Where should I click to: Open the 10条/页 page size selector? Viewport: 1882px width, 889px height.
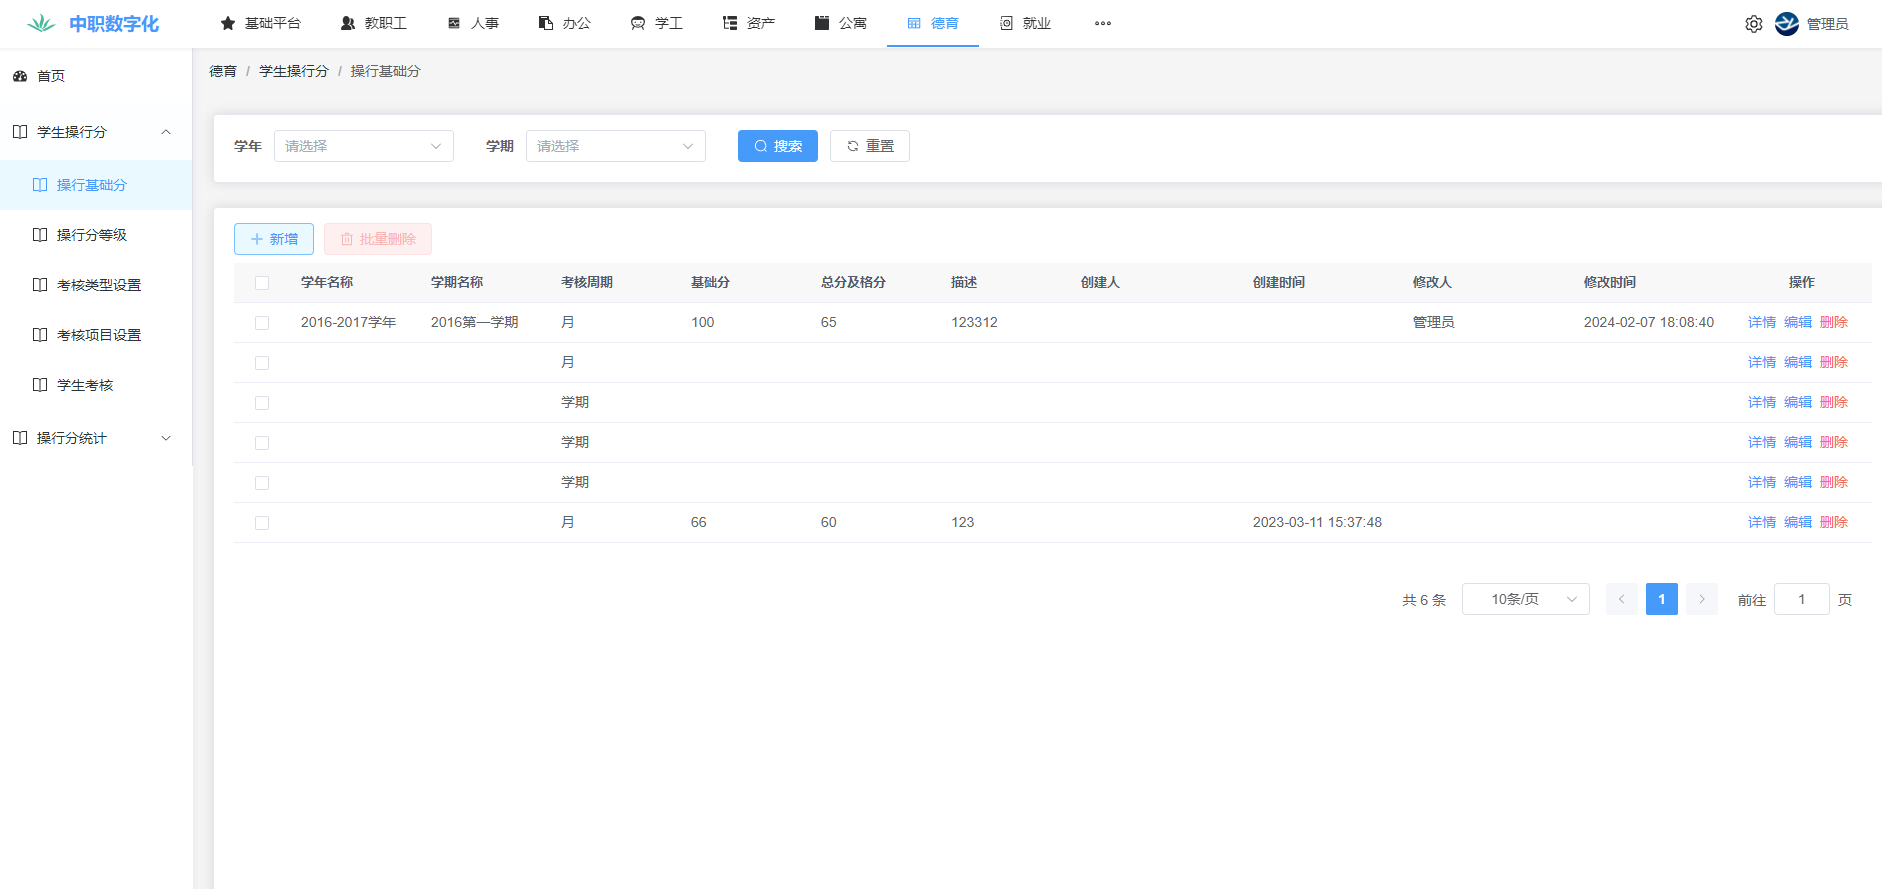coord(1525,599)
